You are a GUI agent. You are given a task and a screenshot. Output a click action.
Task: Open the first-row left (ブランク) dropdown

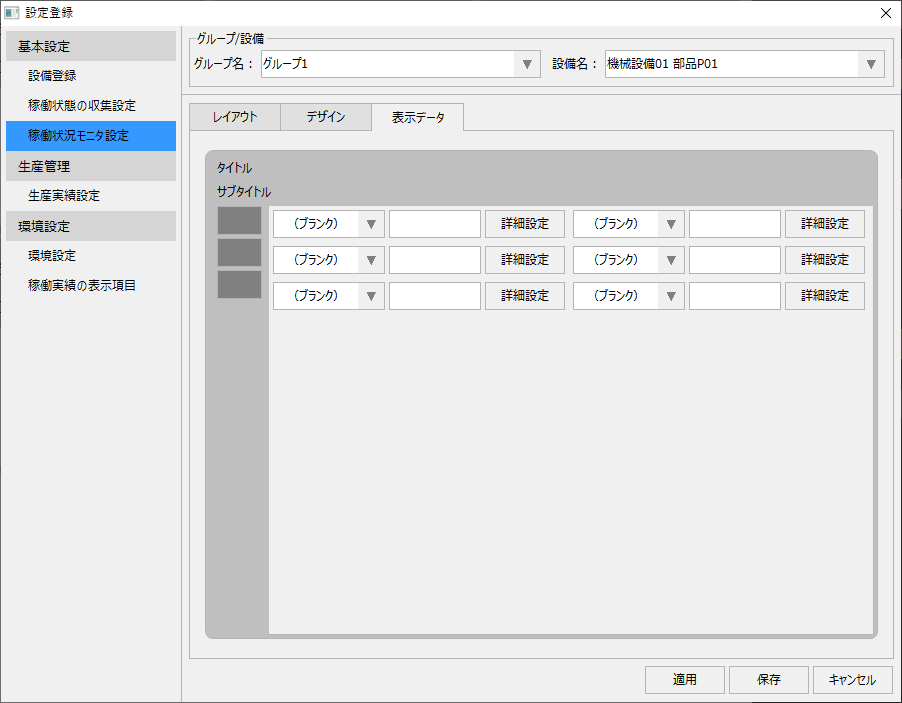tap(370, 223)
